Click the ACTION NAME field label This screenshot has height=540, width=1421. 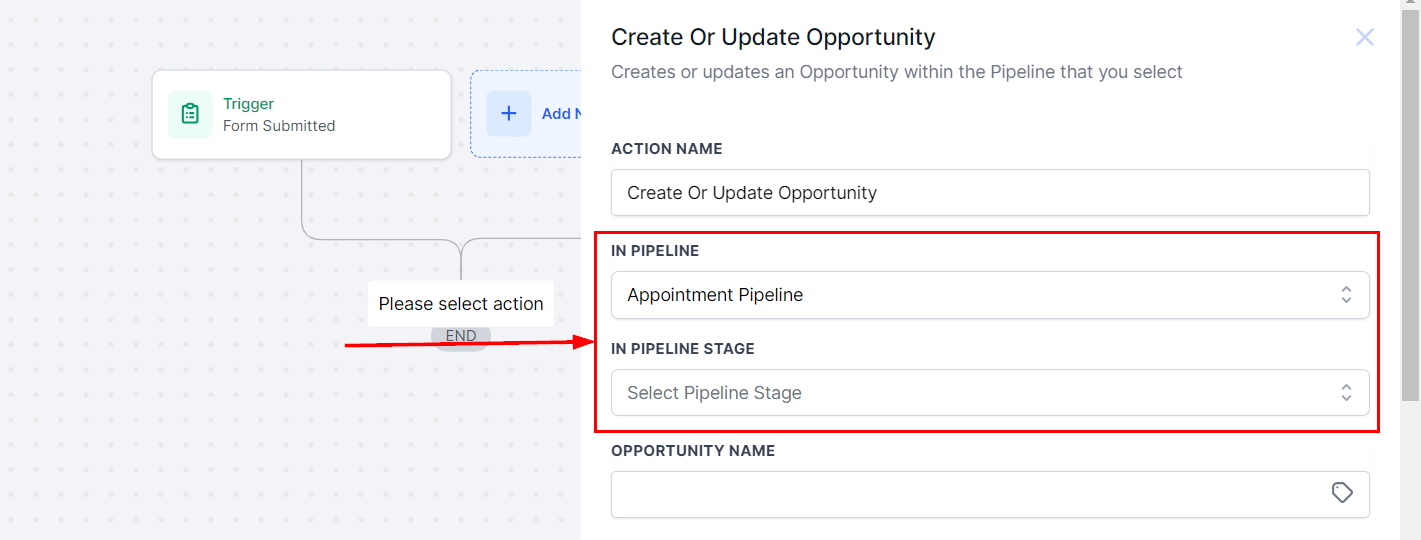pyautogui.click(x=666, y=149)
